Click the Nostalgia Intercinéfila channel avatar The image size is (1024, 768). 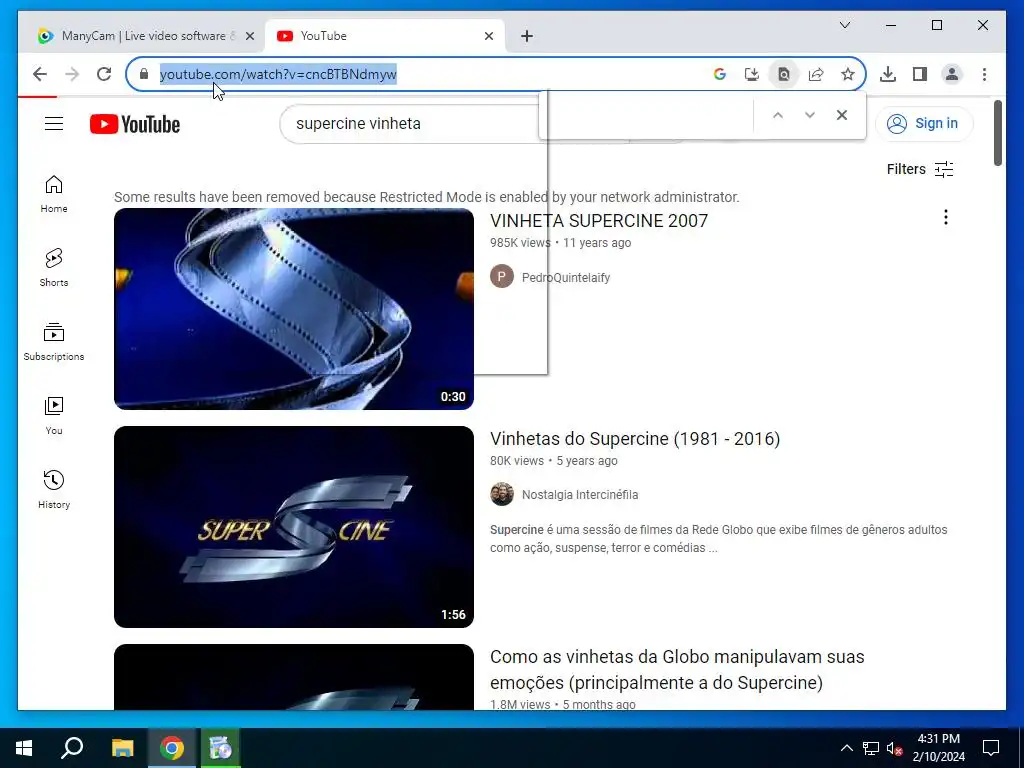[x=502, y=494]
